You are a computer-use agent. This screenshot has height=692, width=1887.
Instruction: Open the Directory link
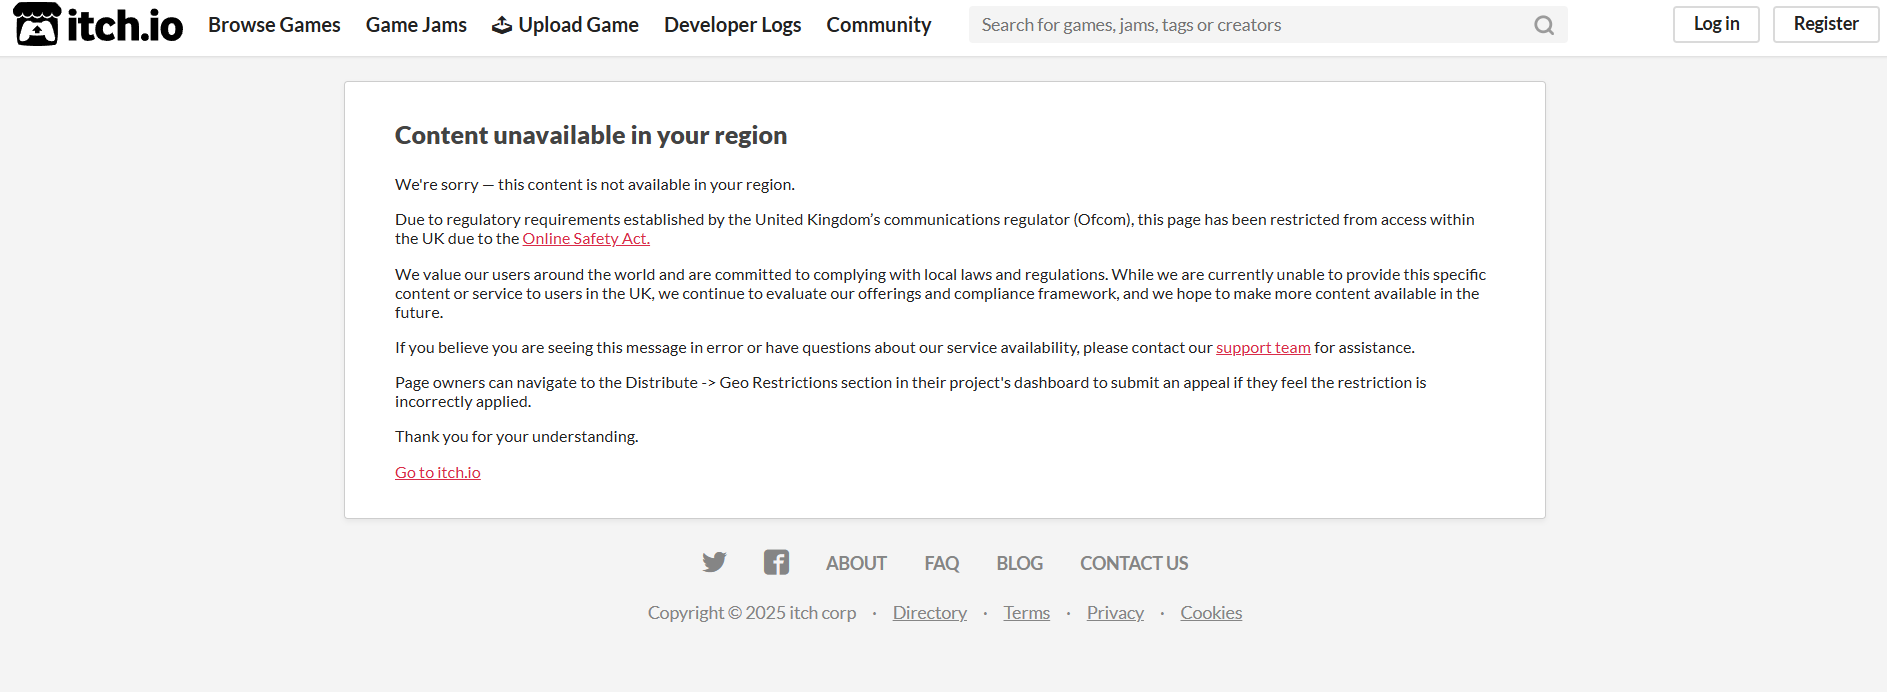930,613
